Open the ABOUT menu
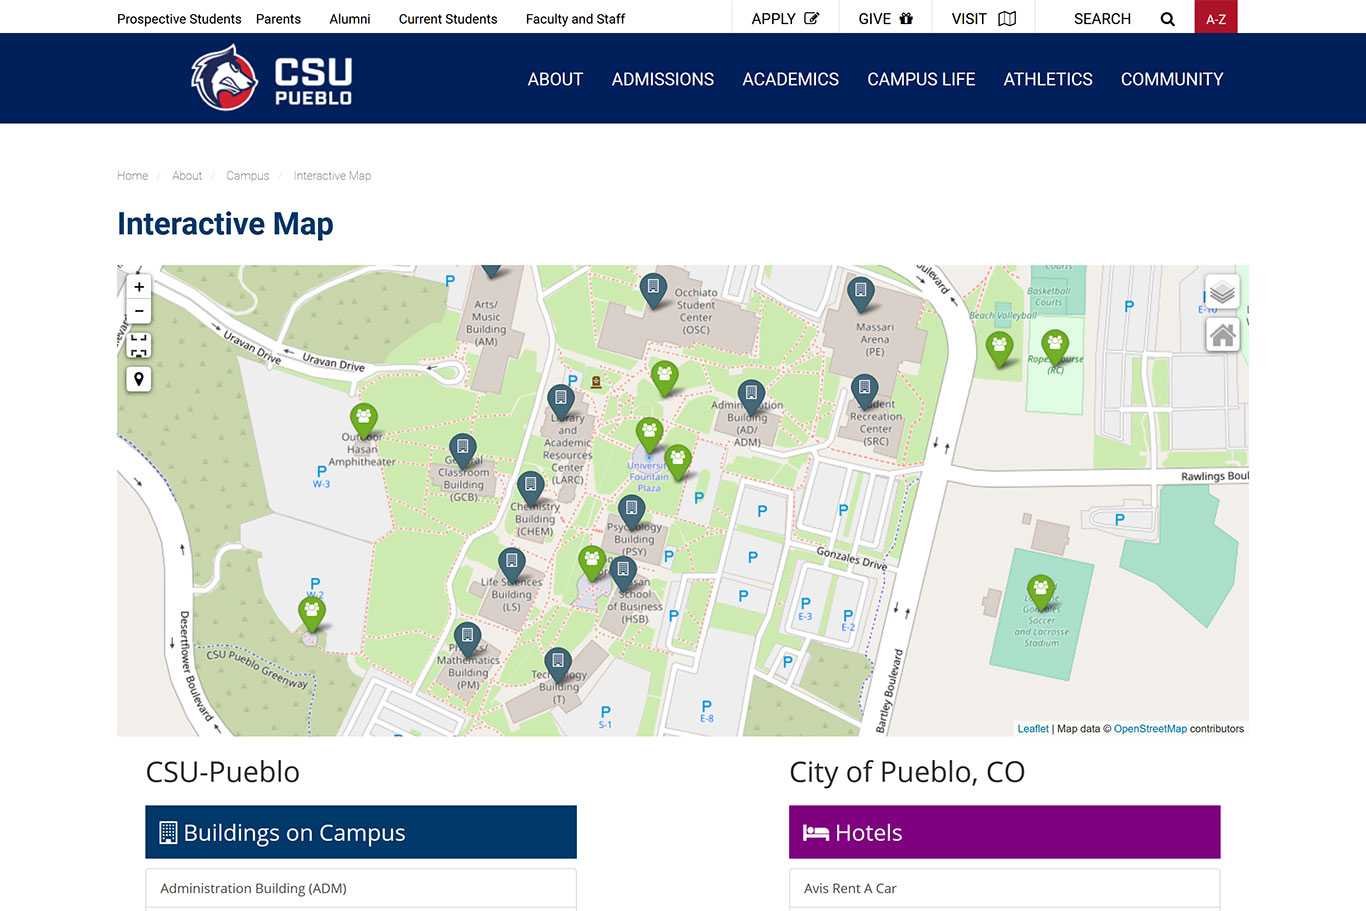This screenshot has width=1366, height=911. 555,79
